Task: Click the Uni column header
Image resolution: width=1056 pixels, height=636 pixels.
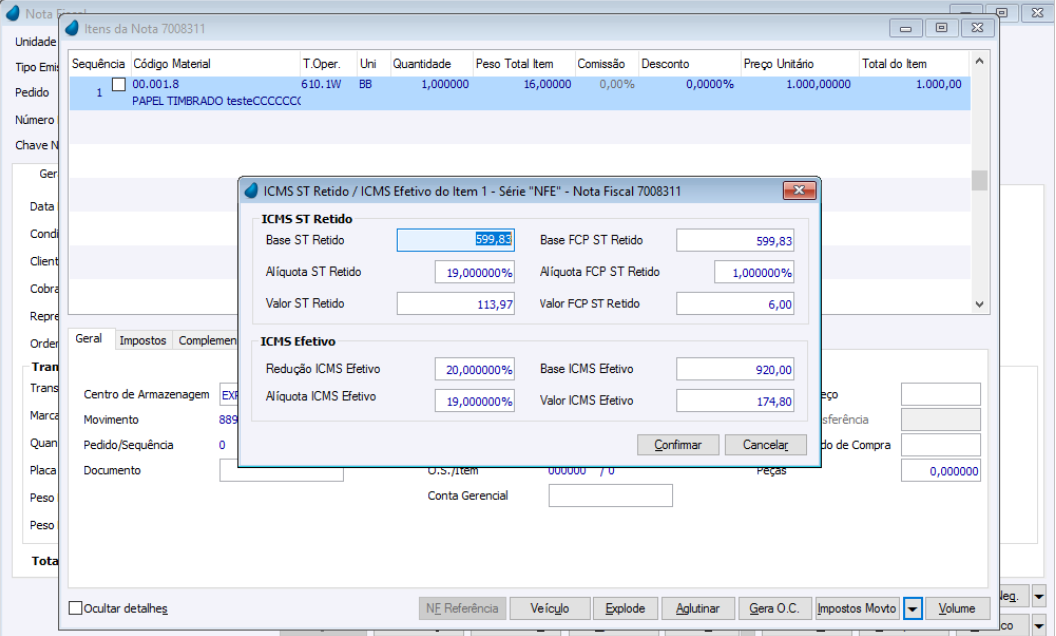Action: click(373, 63)
